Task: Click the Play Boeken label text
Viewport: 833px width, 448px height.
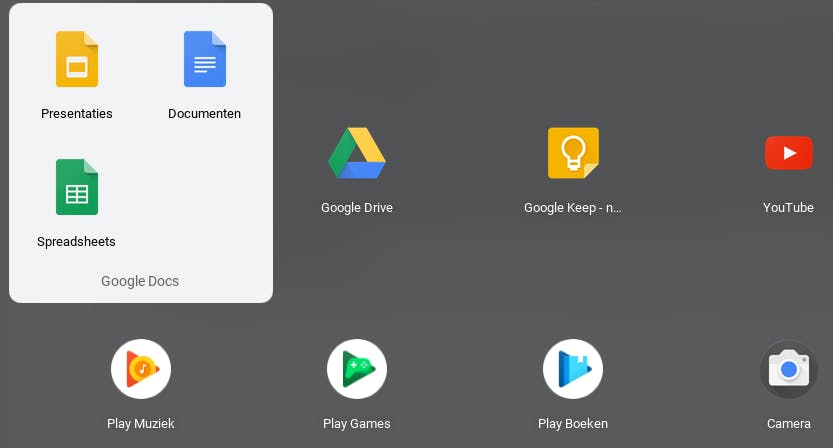Action: click(x=573, y=424)
